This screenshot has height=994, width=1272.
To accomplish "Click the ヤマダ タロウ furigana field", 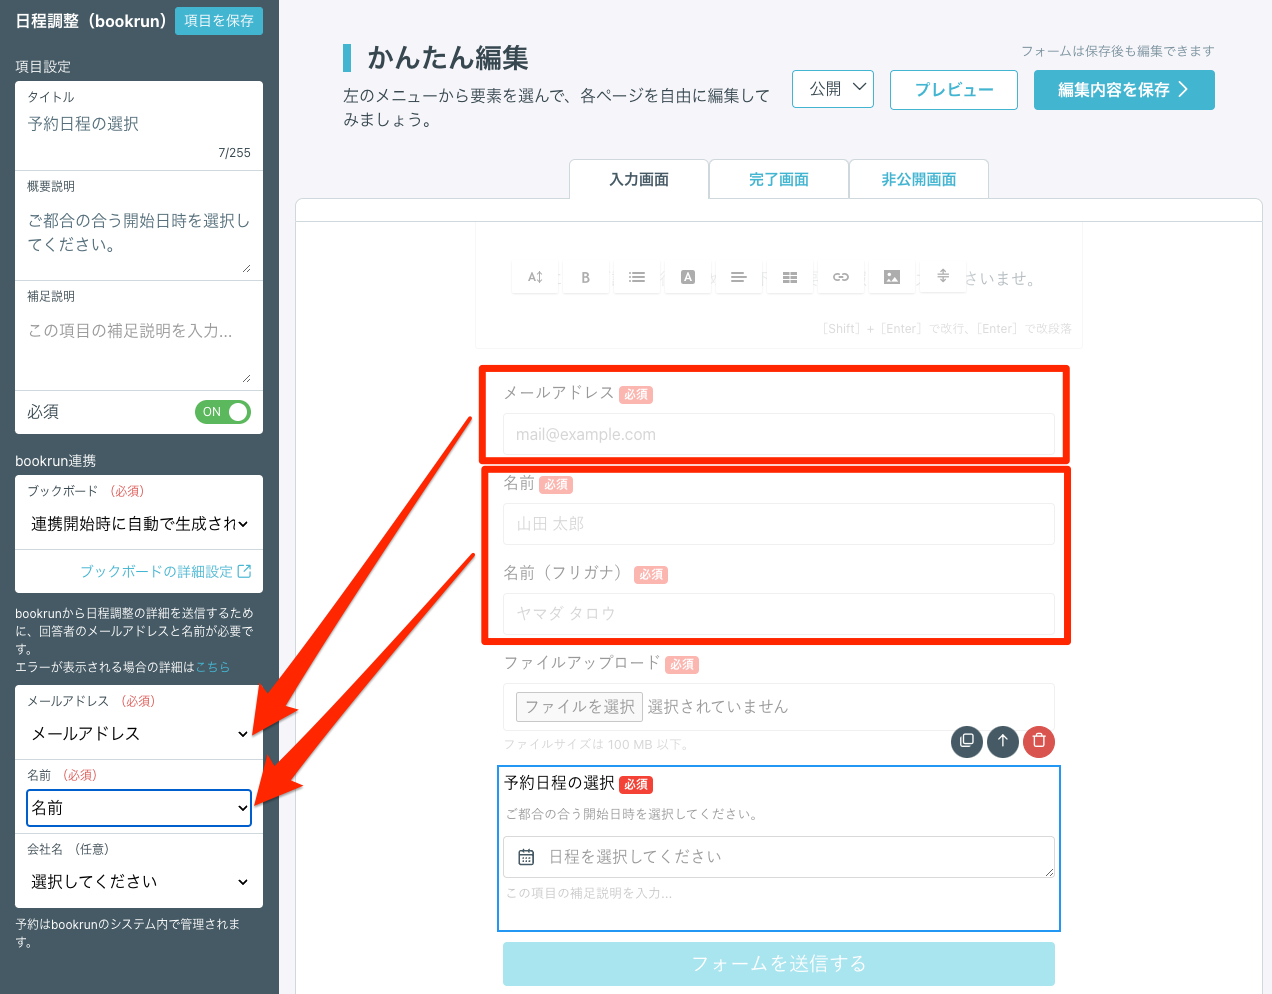I will tap(779, 613).
